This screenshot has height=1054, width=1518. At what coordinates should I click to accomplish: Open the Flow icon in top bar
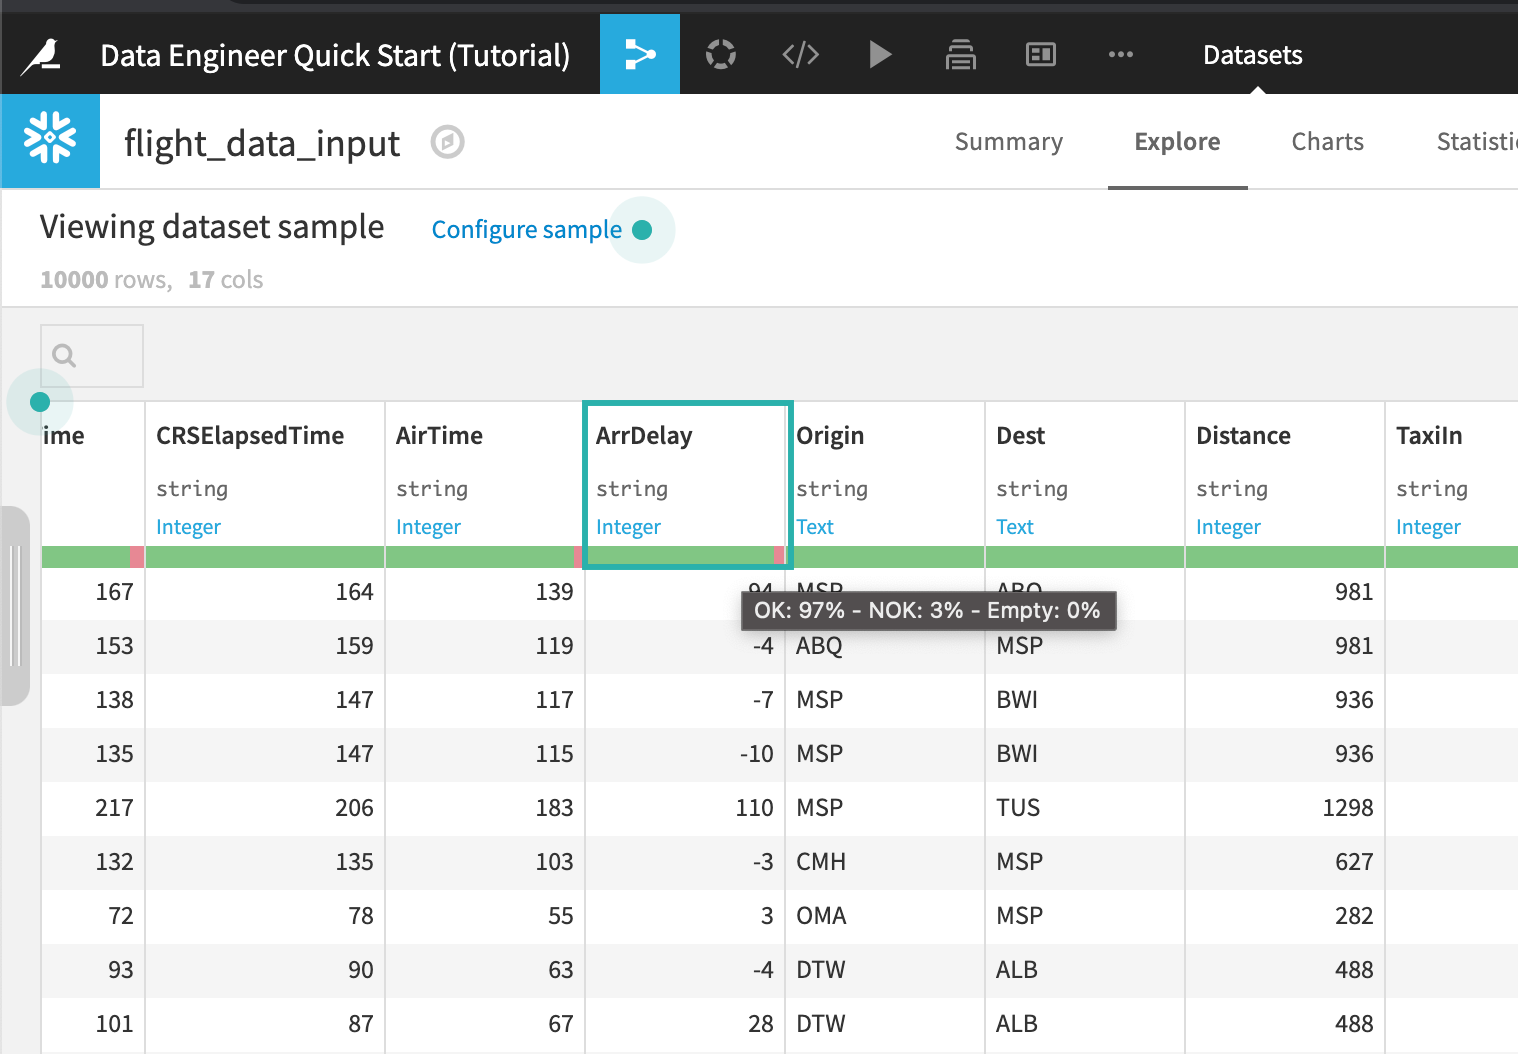[x=640, y=54]
